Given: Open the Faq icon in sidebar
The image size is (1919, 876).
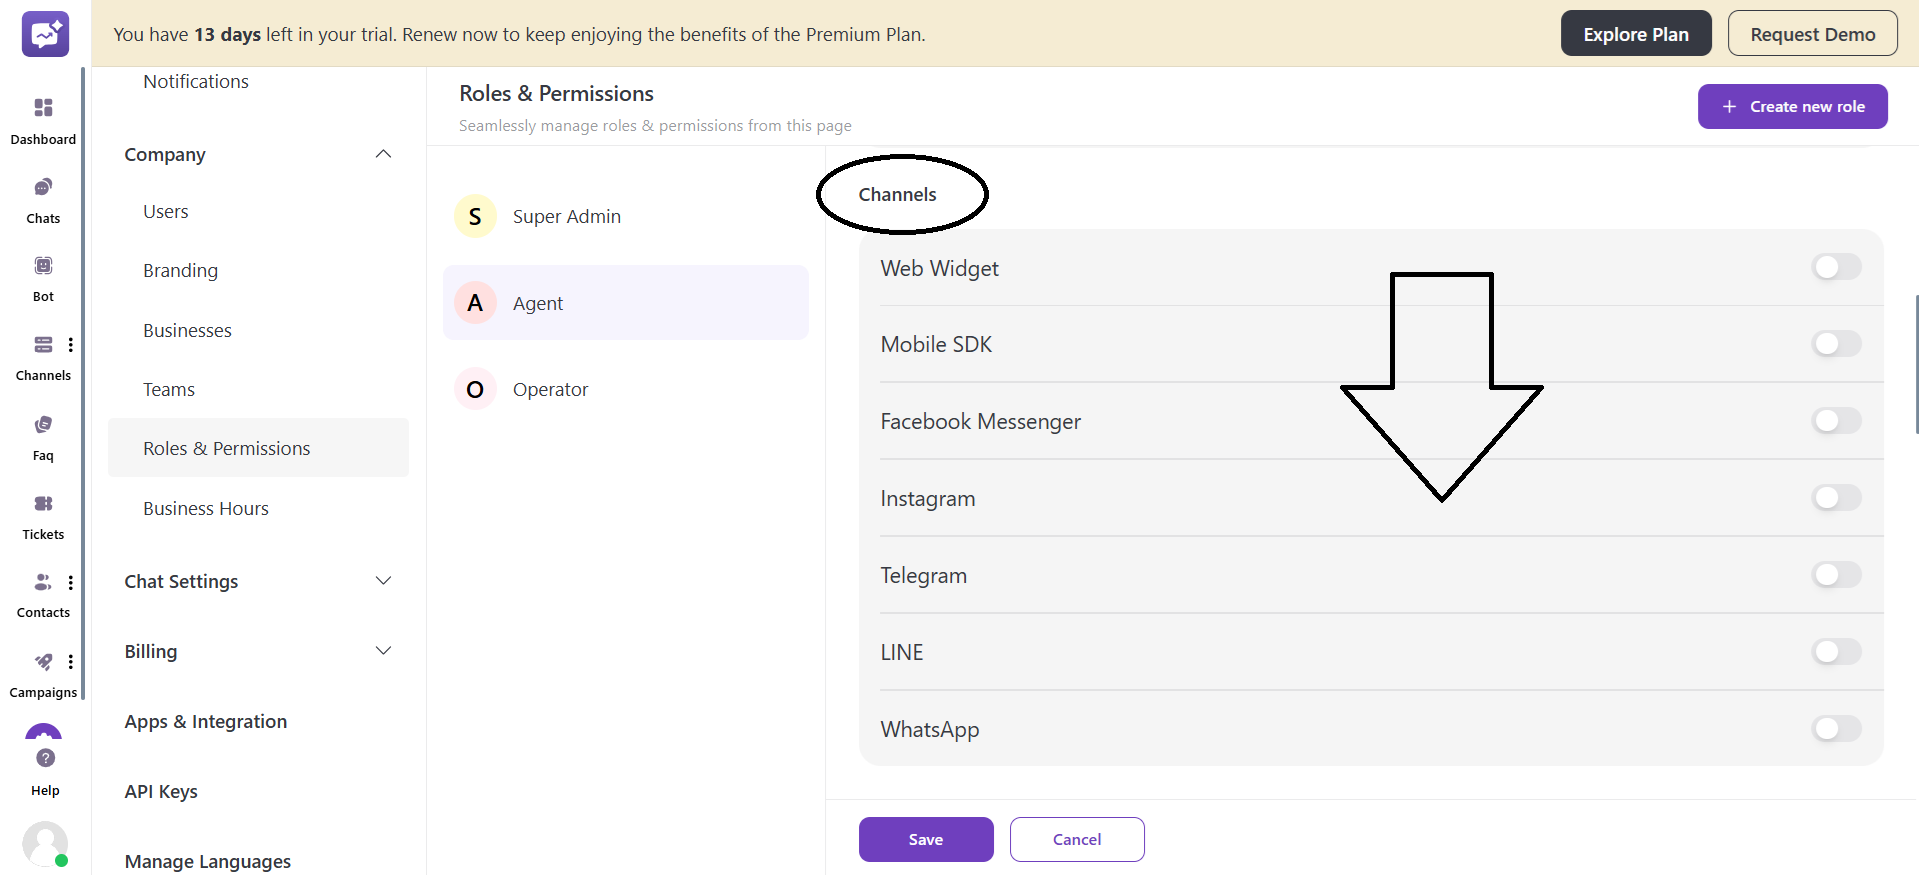Looking at the screenshot, I should [x=43, y=424].
